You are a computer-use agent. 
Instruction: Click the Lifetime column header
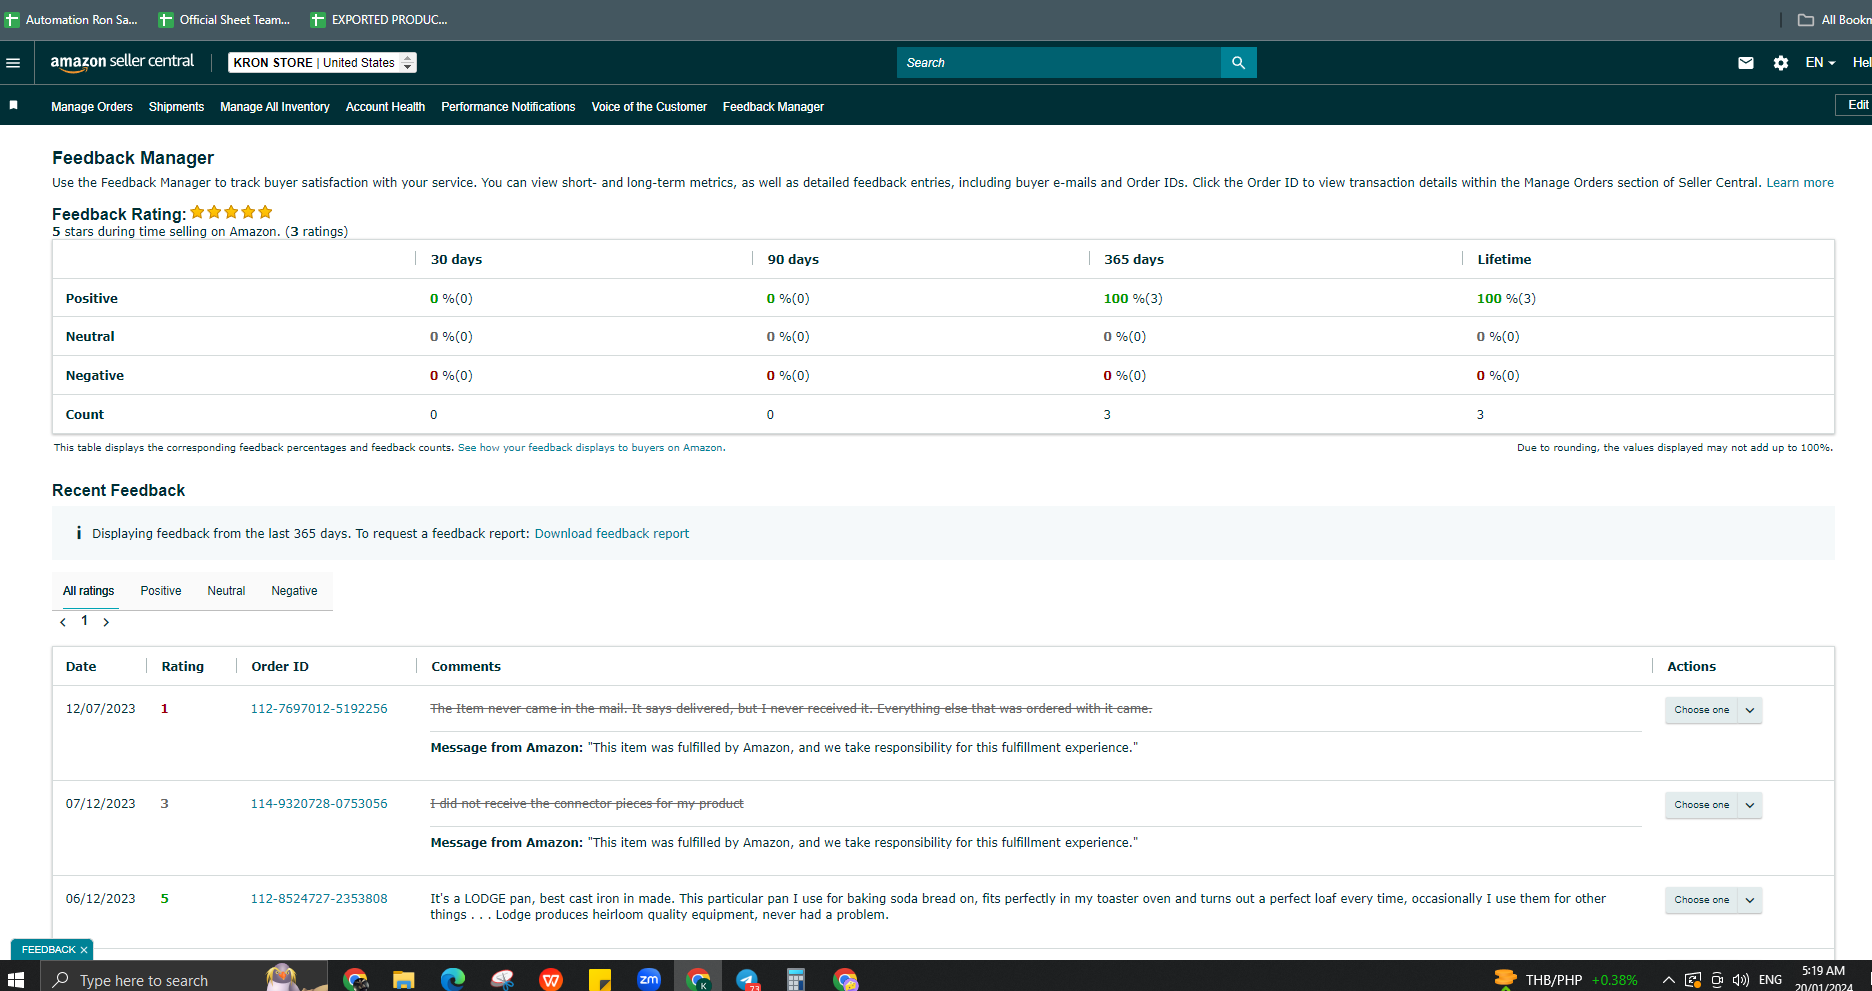point(1504,260)
